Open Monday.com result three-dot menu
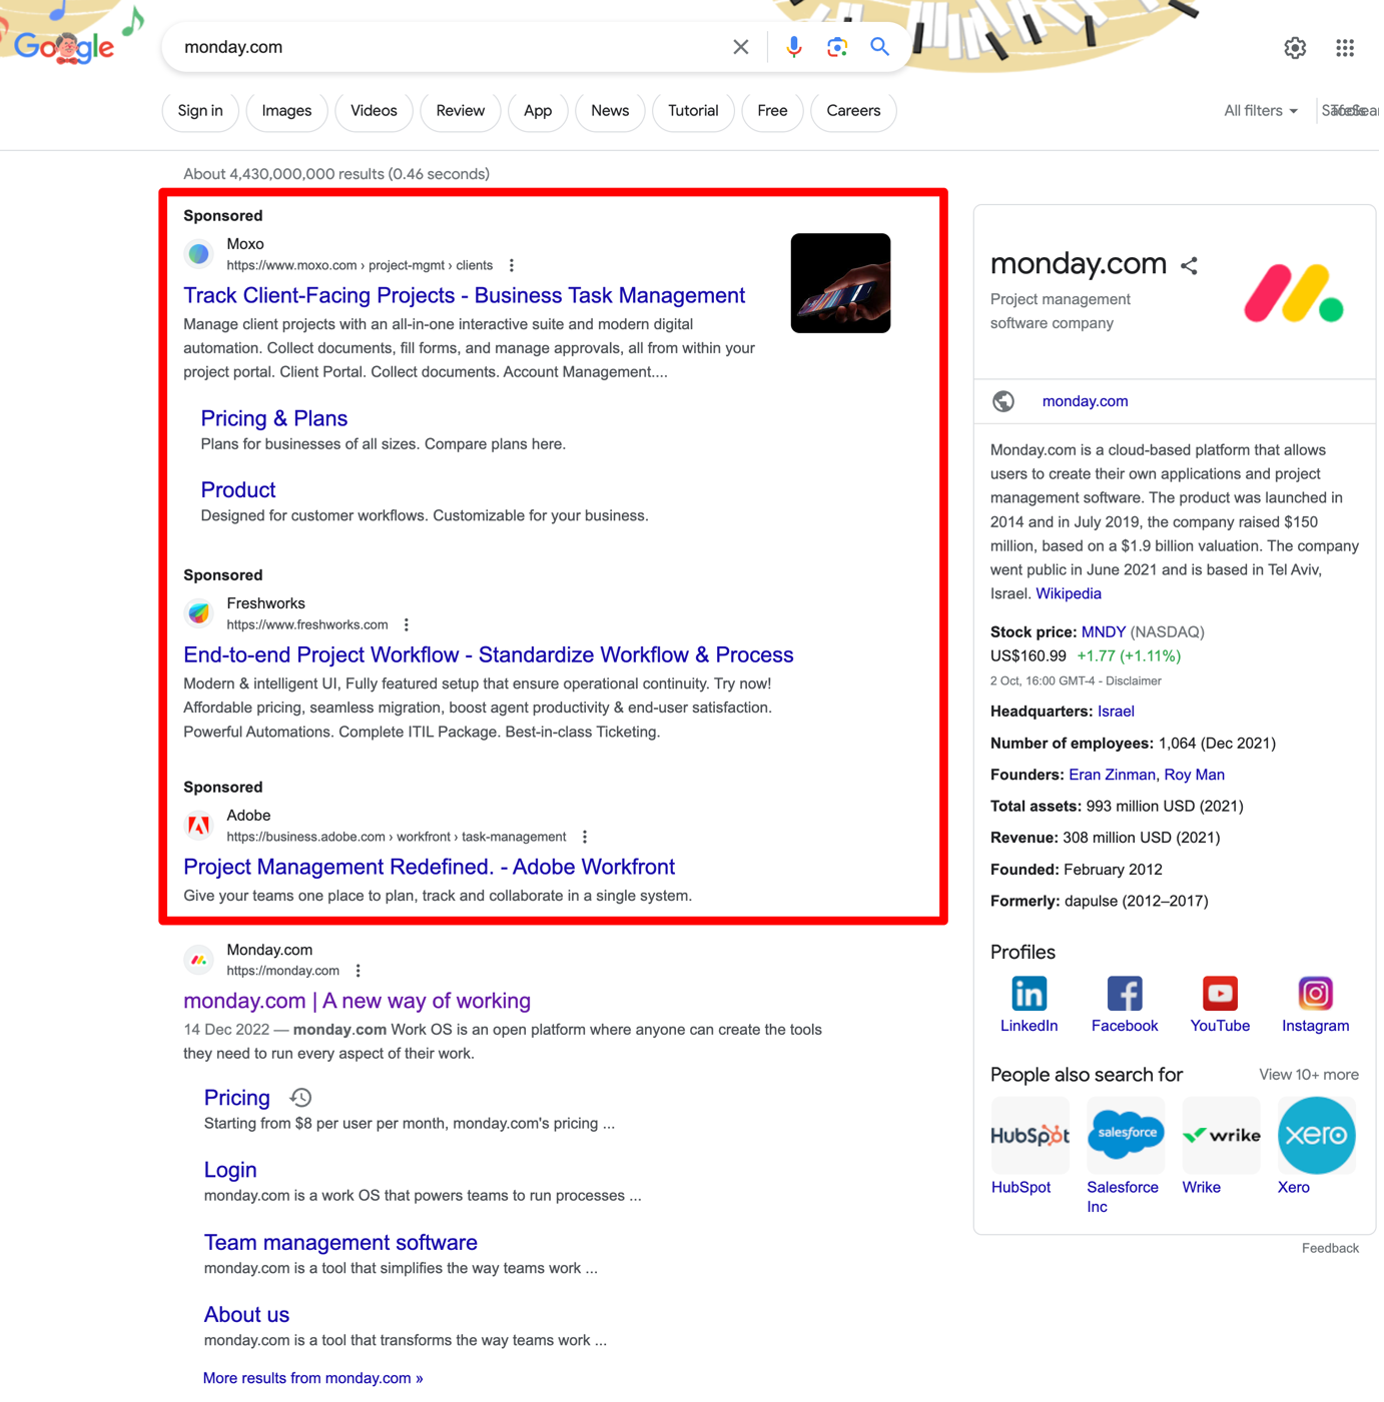 coord(358,971)
